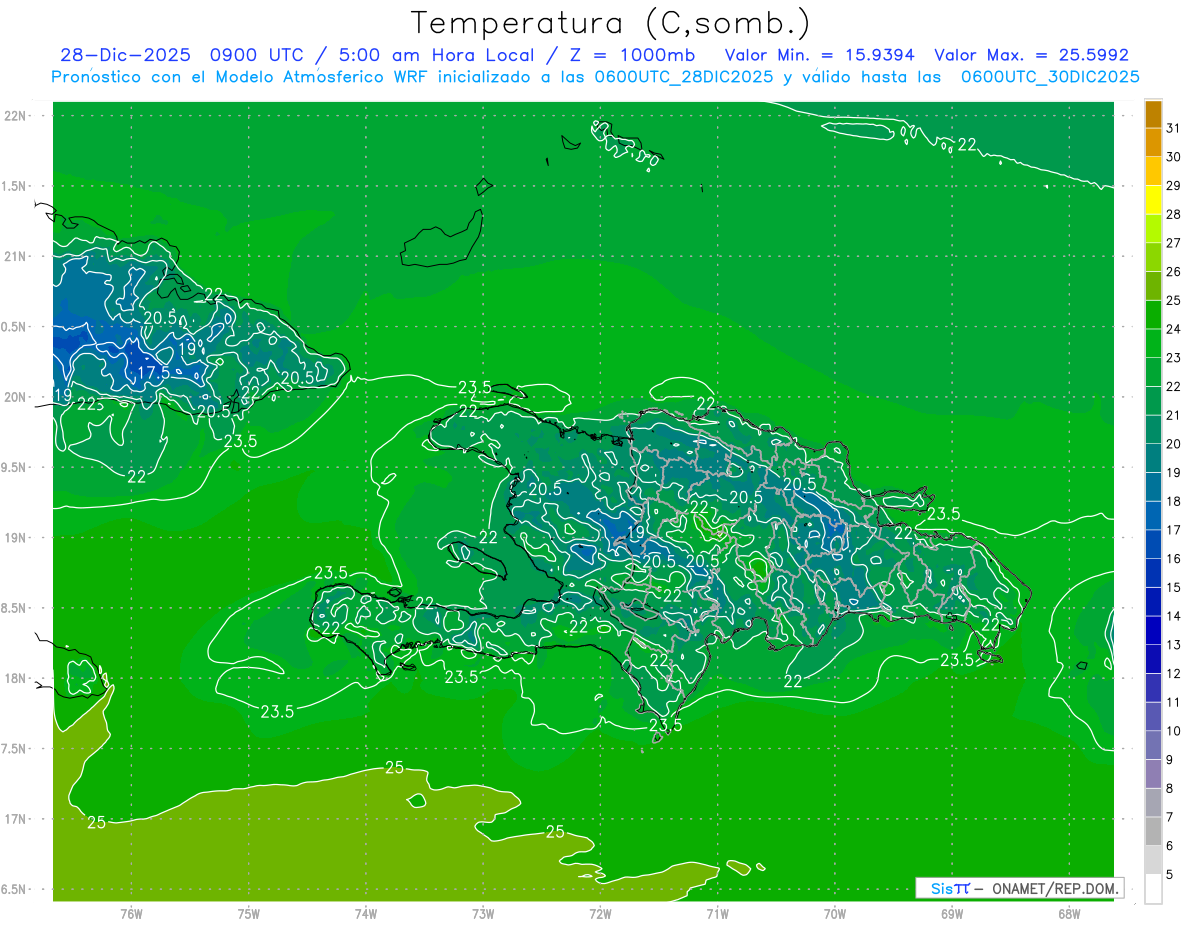
Task: Click the '0.5N' latitude axis label
Action: [15, 327]
